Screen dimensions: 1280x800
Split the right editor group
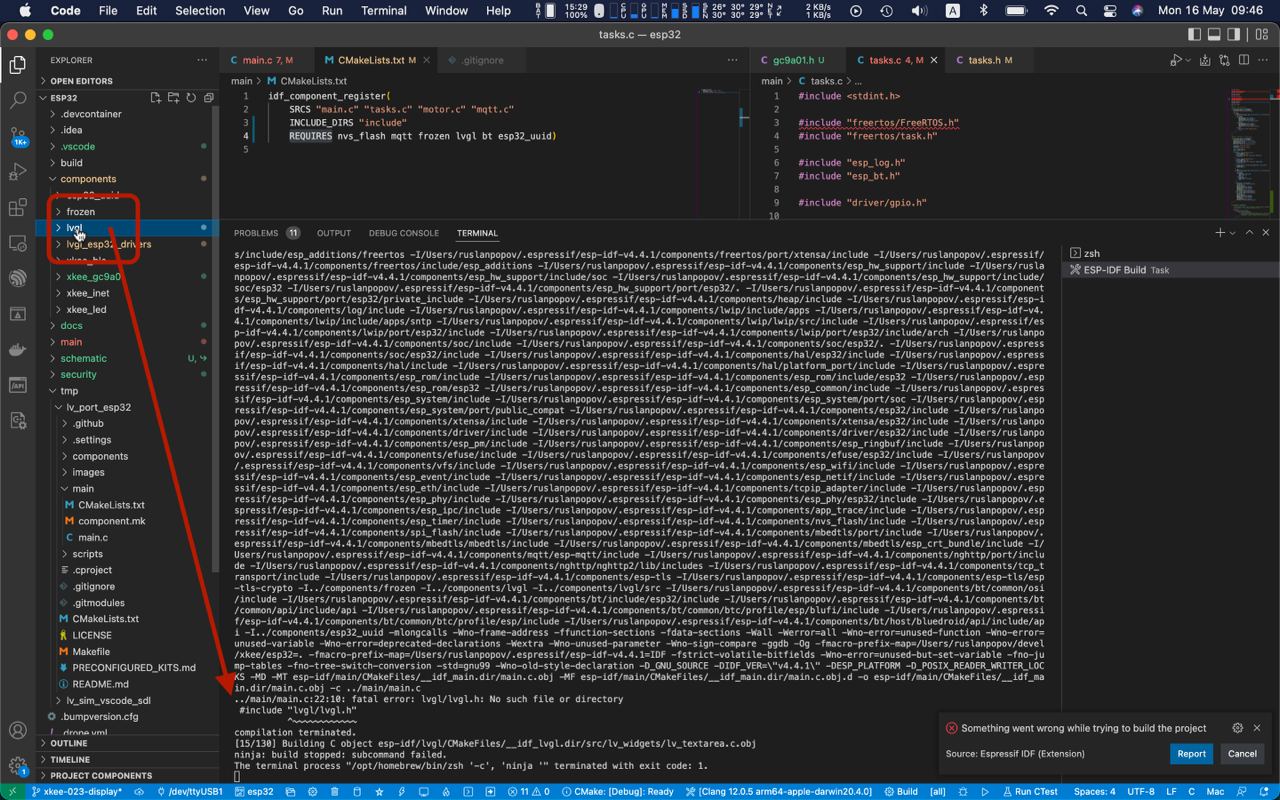(1243, 60)
